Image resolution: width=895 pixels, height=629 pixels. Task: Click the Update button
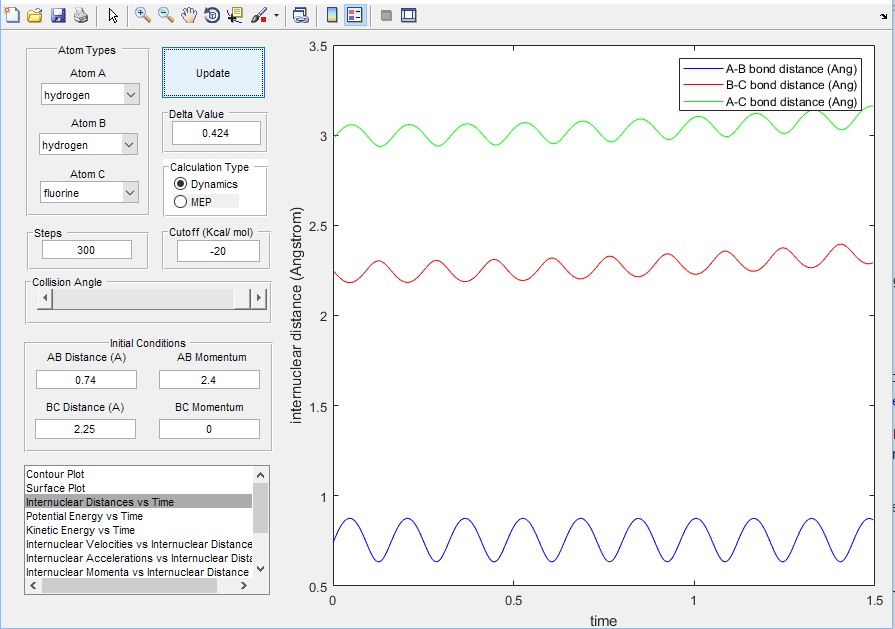(x=213, y=73)
